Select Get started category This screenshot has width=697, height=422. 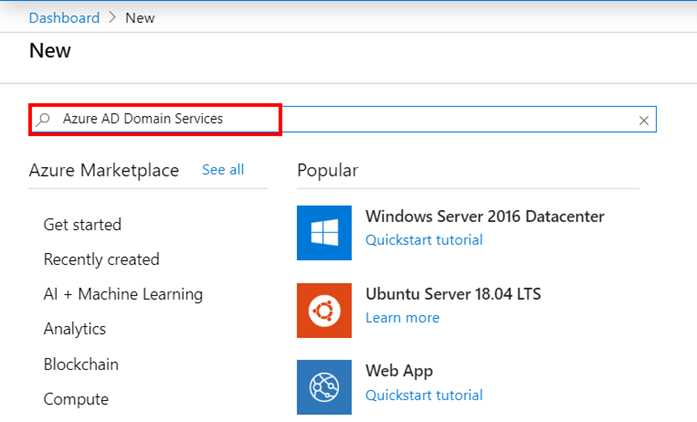pos(82,225)
